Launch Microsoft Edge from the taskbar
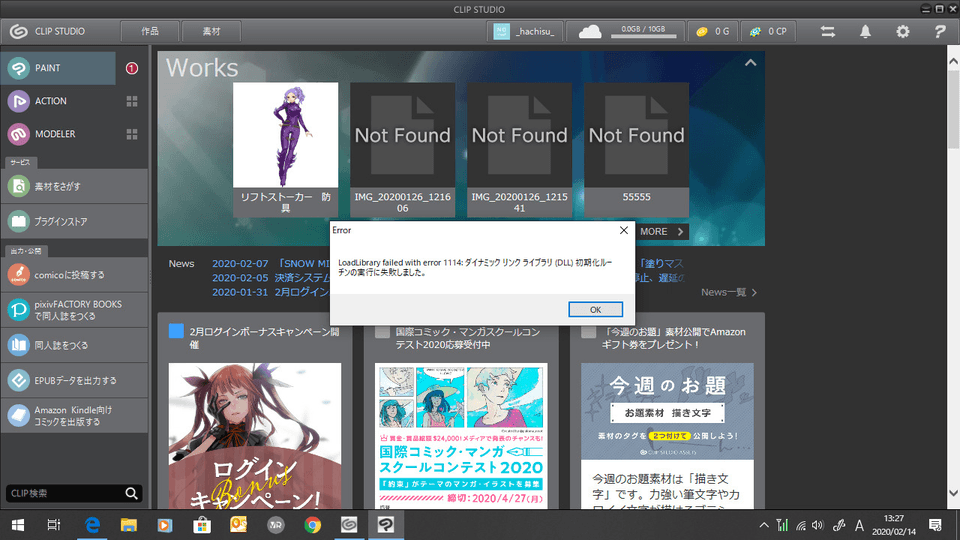Image resolution: width=960 pixels, height=540 pixels. pyautogui.click(x=92, y=525)
